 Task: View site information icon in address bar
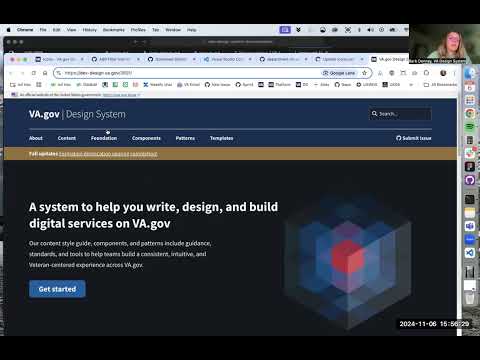click(59, 73)
